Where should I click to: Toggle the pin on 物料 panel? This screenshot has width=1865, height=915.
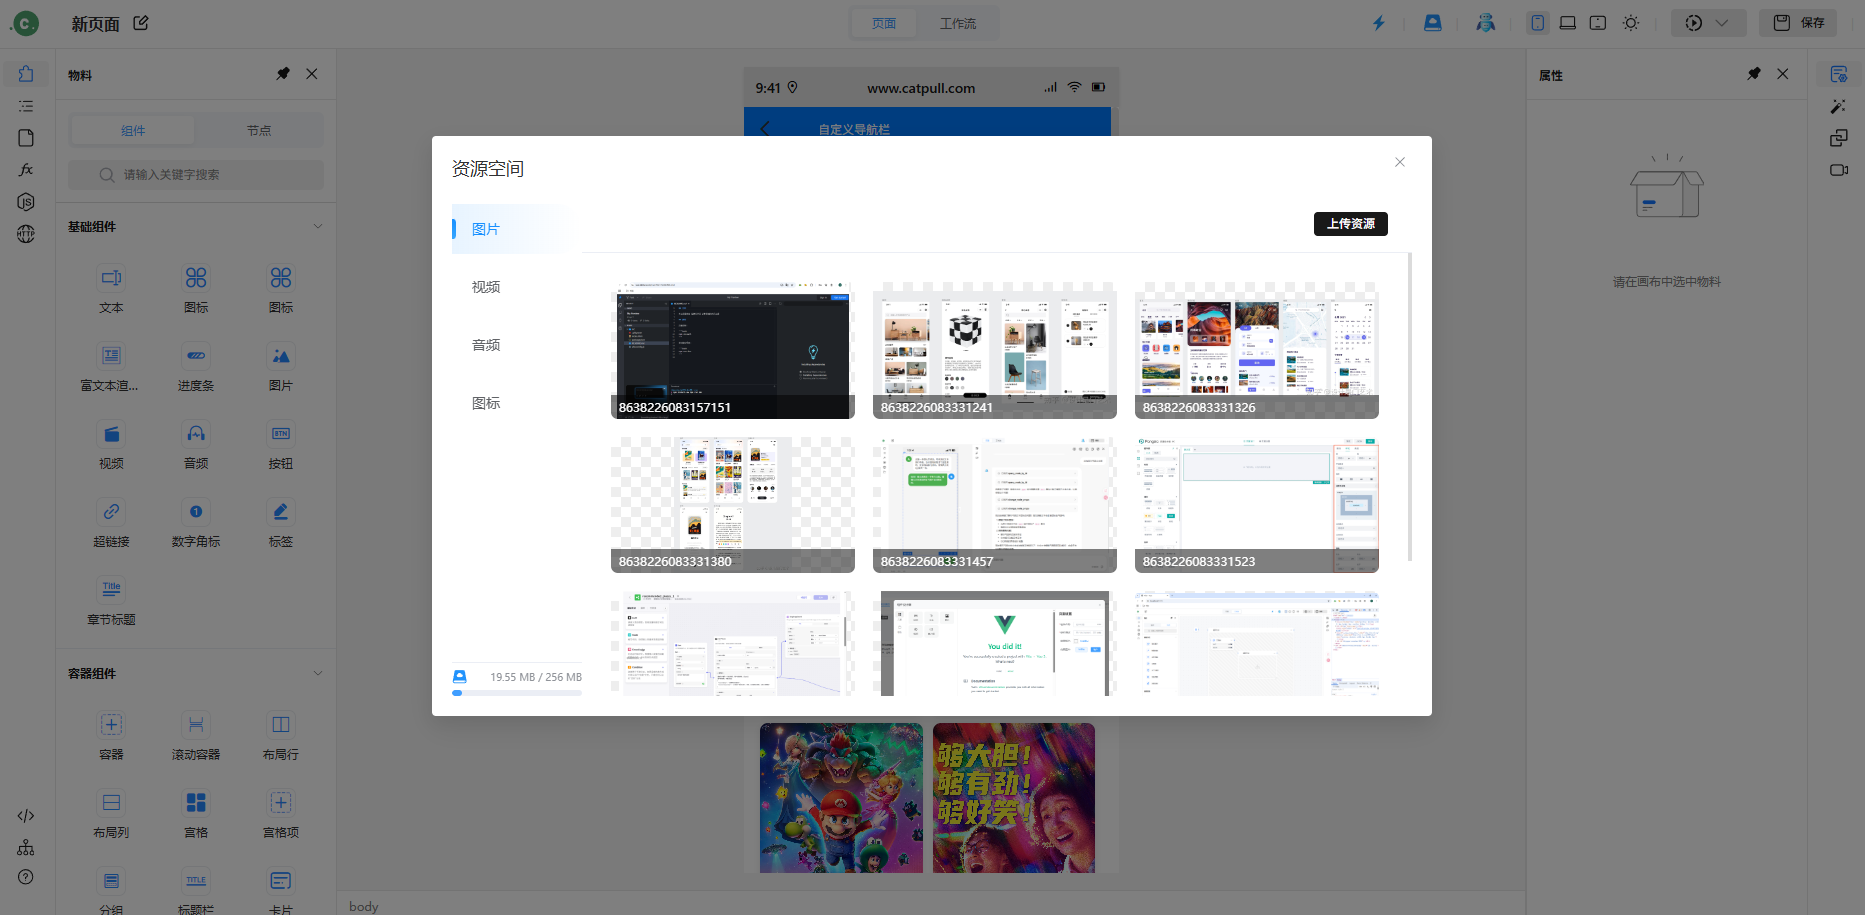click(283, 74)
